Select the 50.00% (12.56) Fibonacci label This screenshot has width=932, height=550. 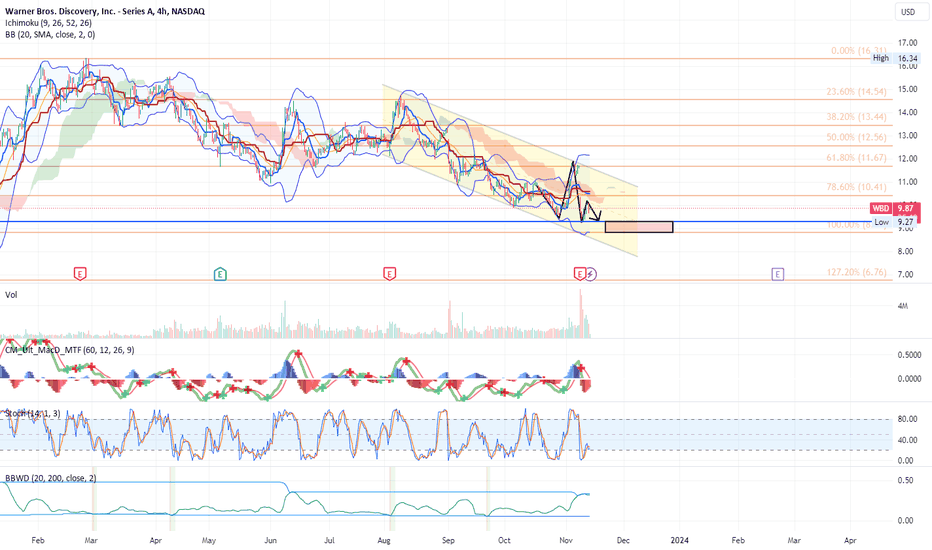coord(856,137)
